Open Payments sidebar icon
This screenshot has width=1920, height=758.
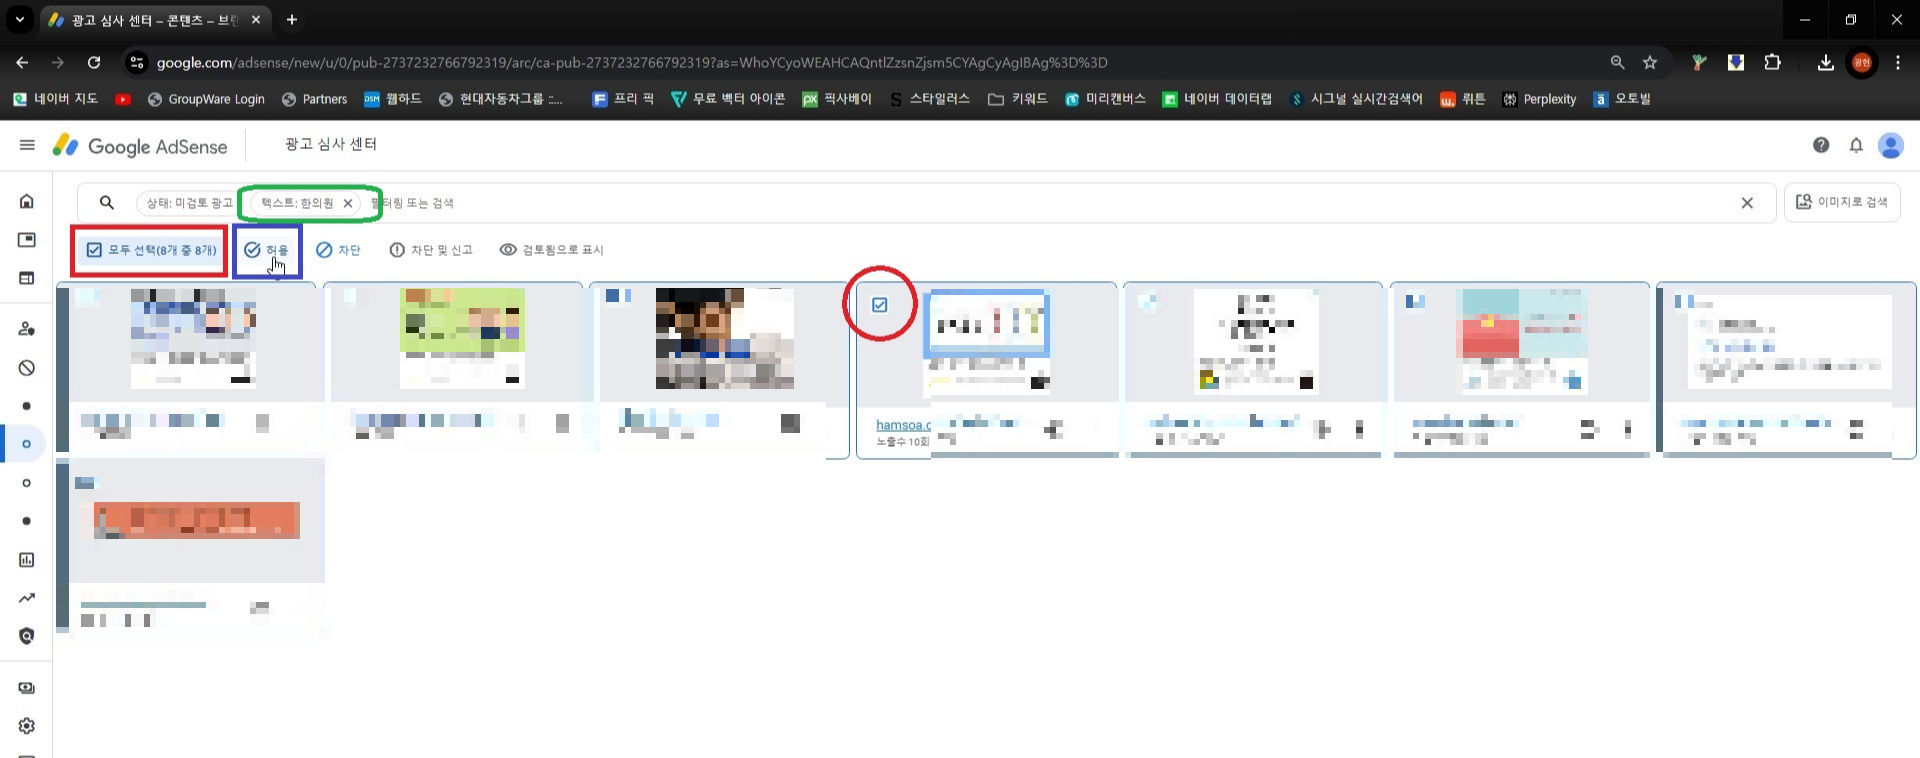27,688
